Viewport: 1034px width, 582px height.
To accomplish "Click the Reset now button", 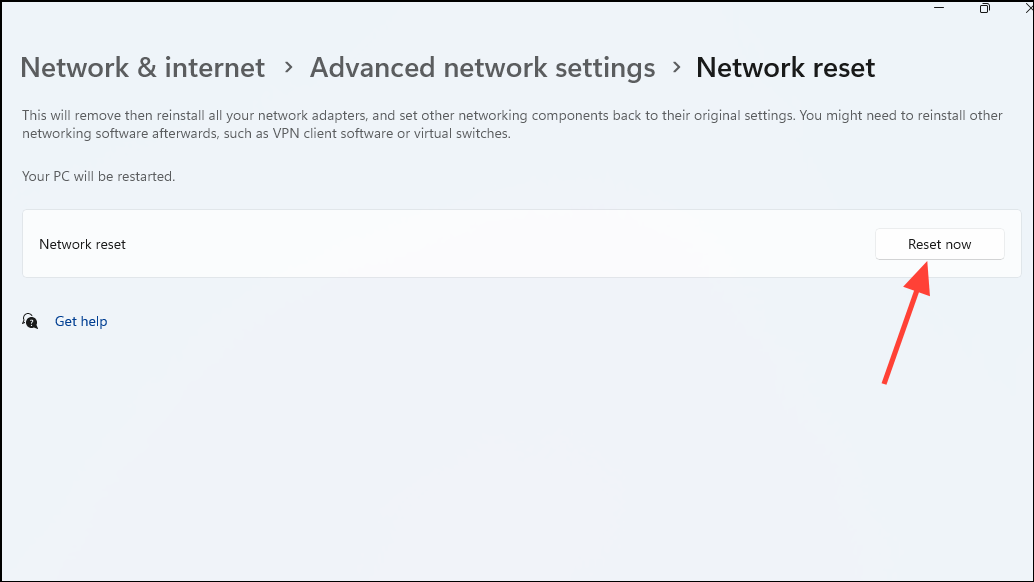I will click(x=939, y=244).
